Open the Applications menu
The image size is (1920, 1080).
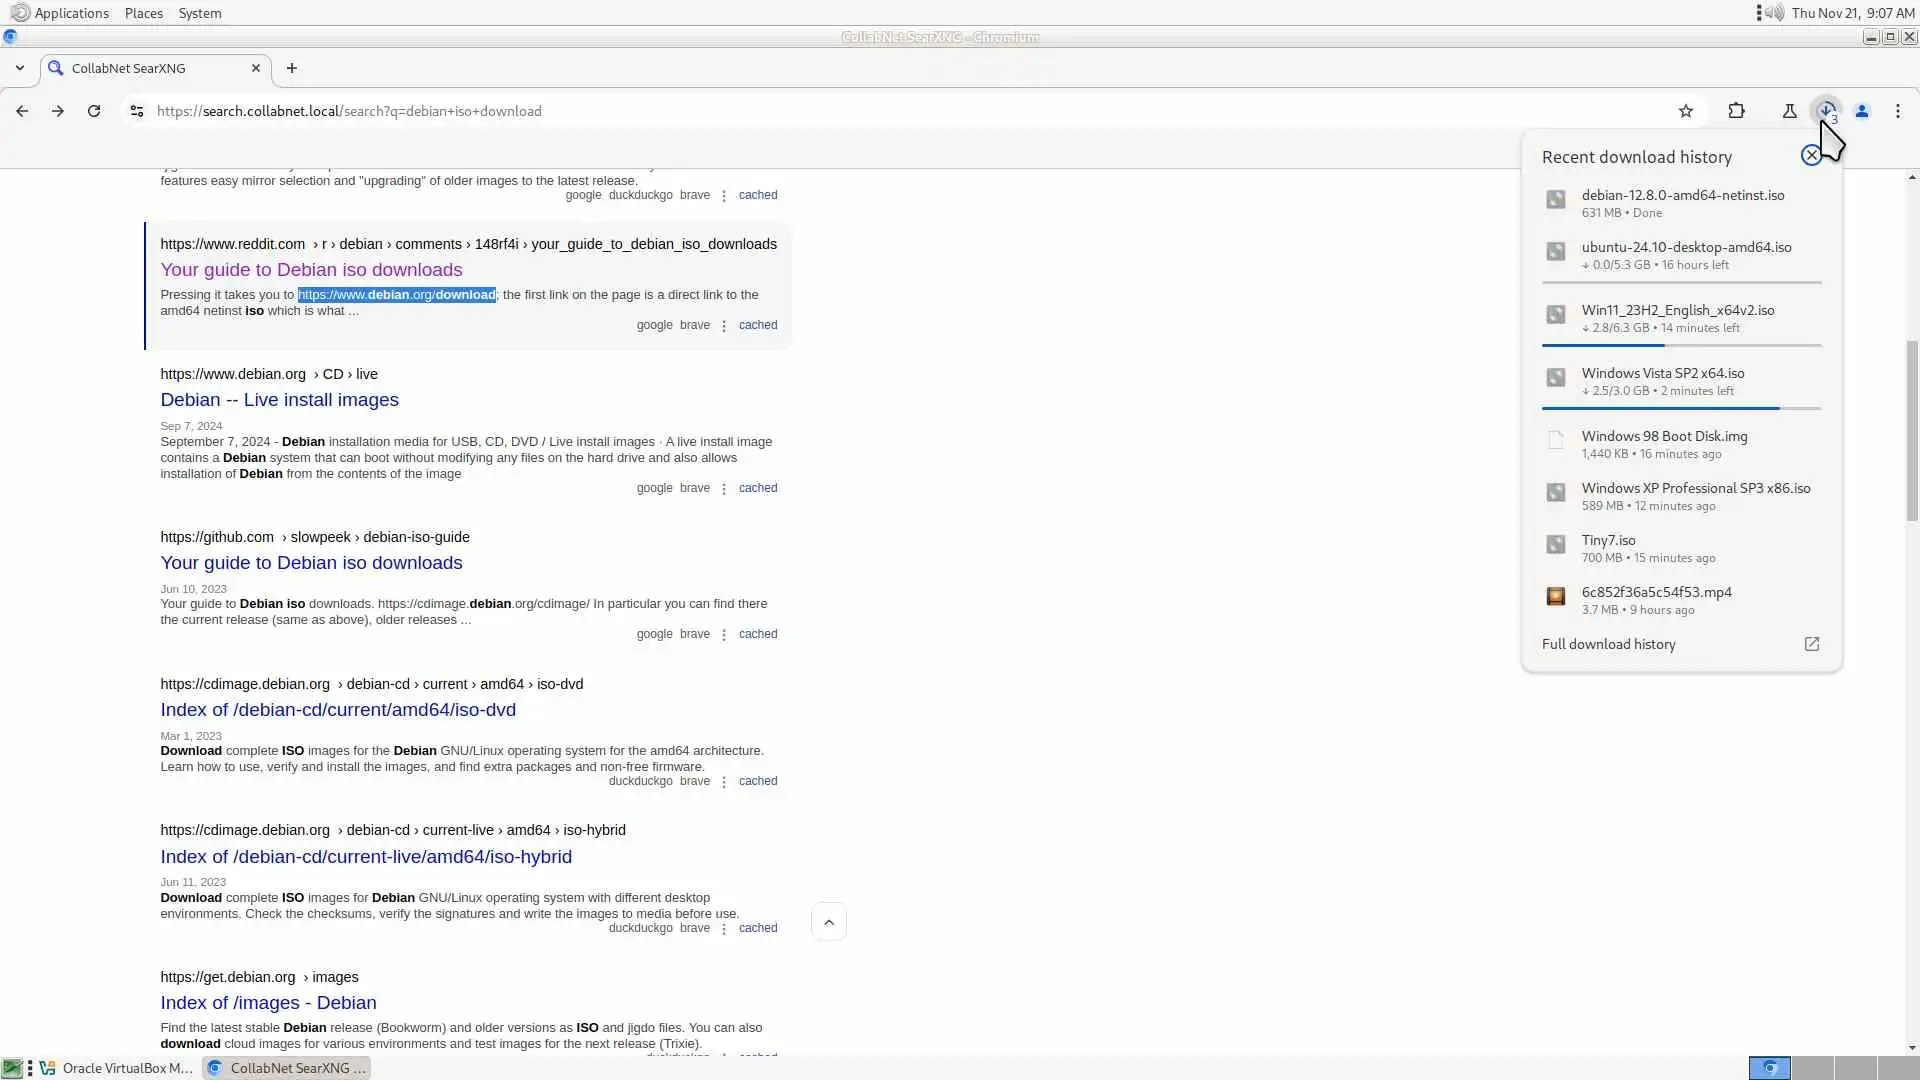coord(70,13)
